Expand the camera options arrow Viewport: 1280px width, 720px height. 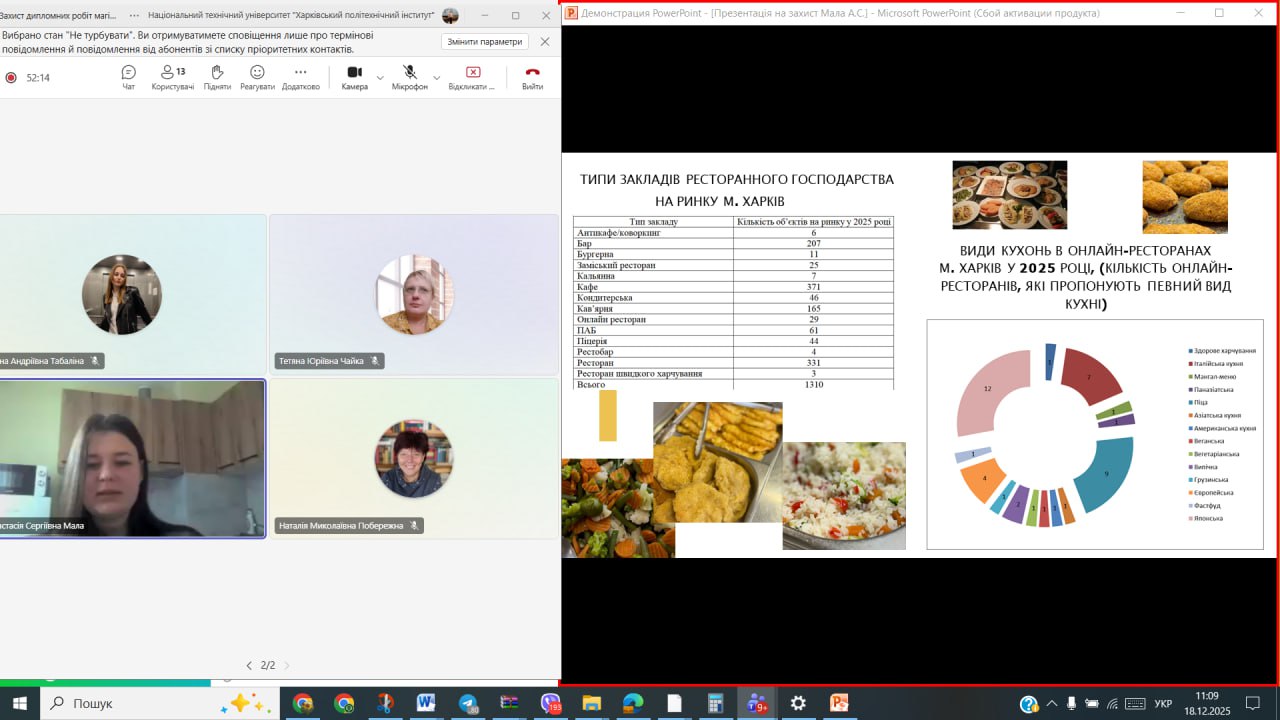(x=380, y=77)
